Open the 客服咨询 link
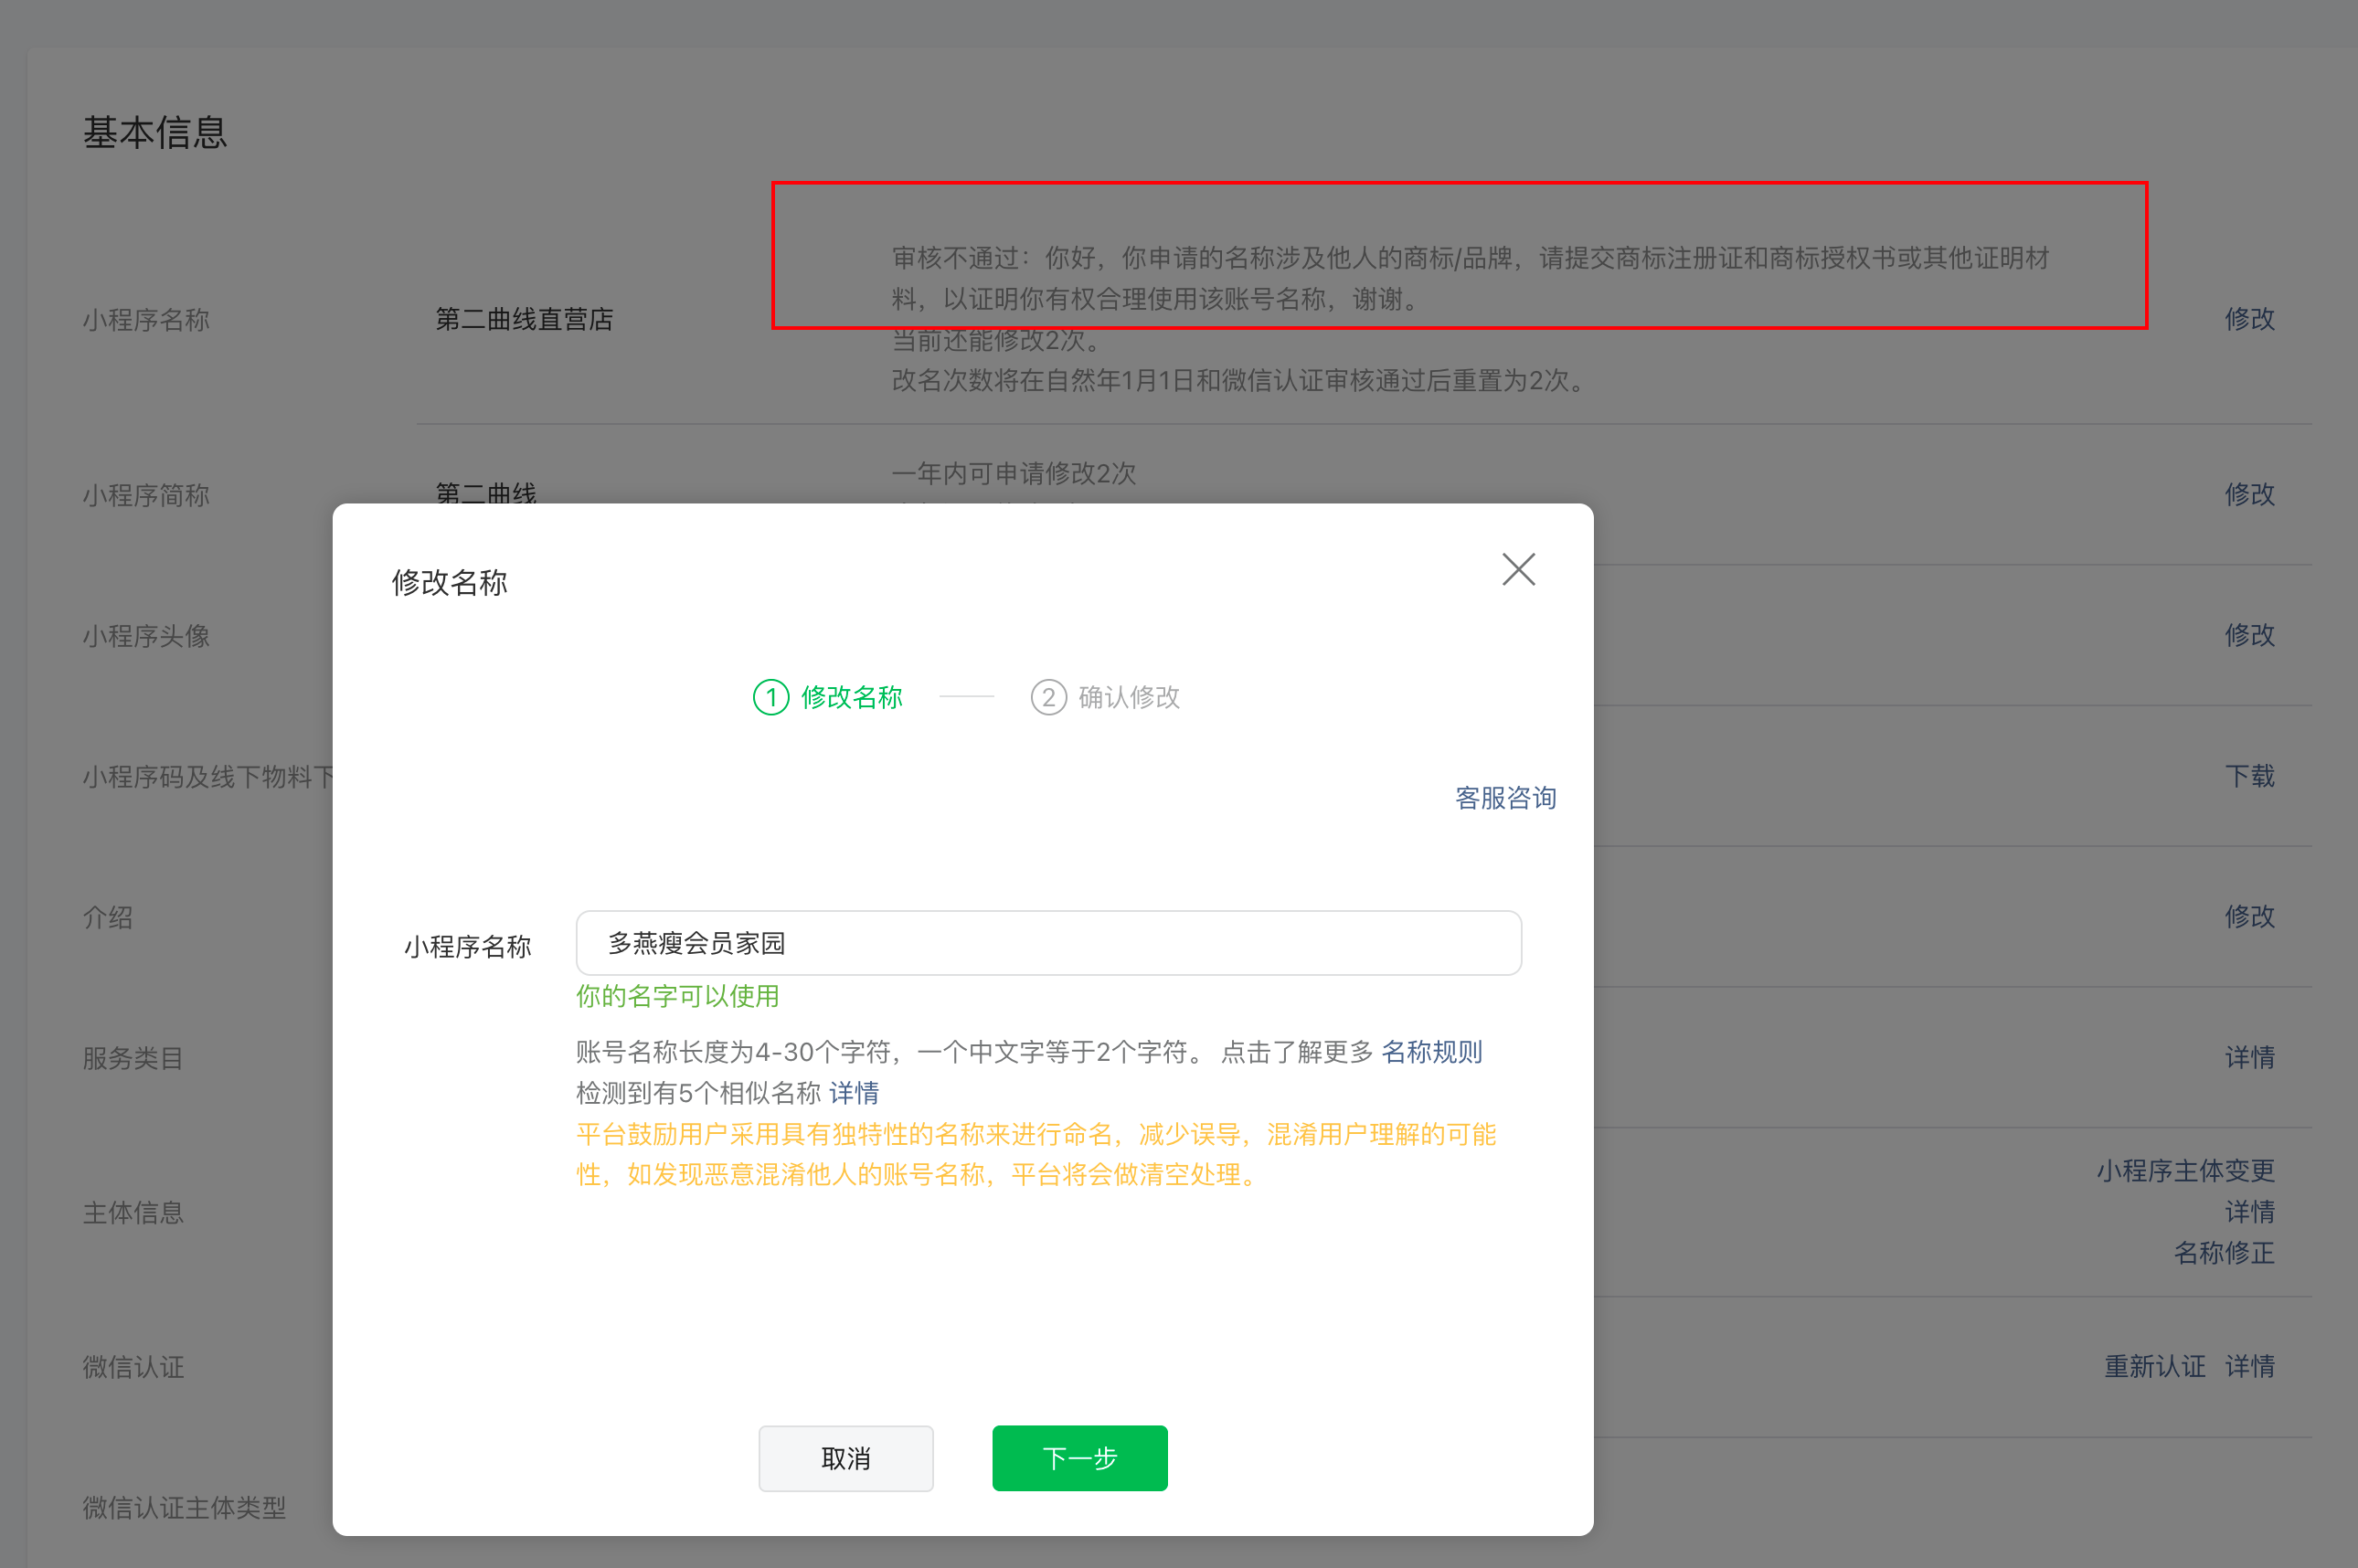This screenshot has height=1568, width=2358. [1505, 798]
